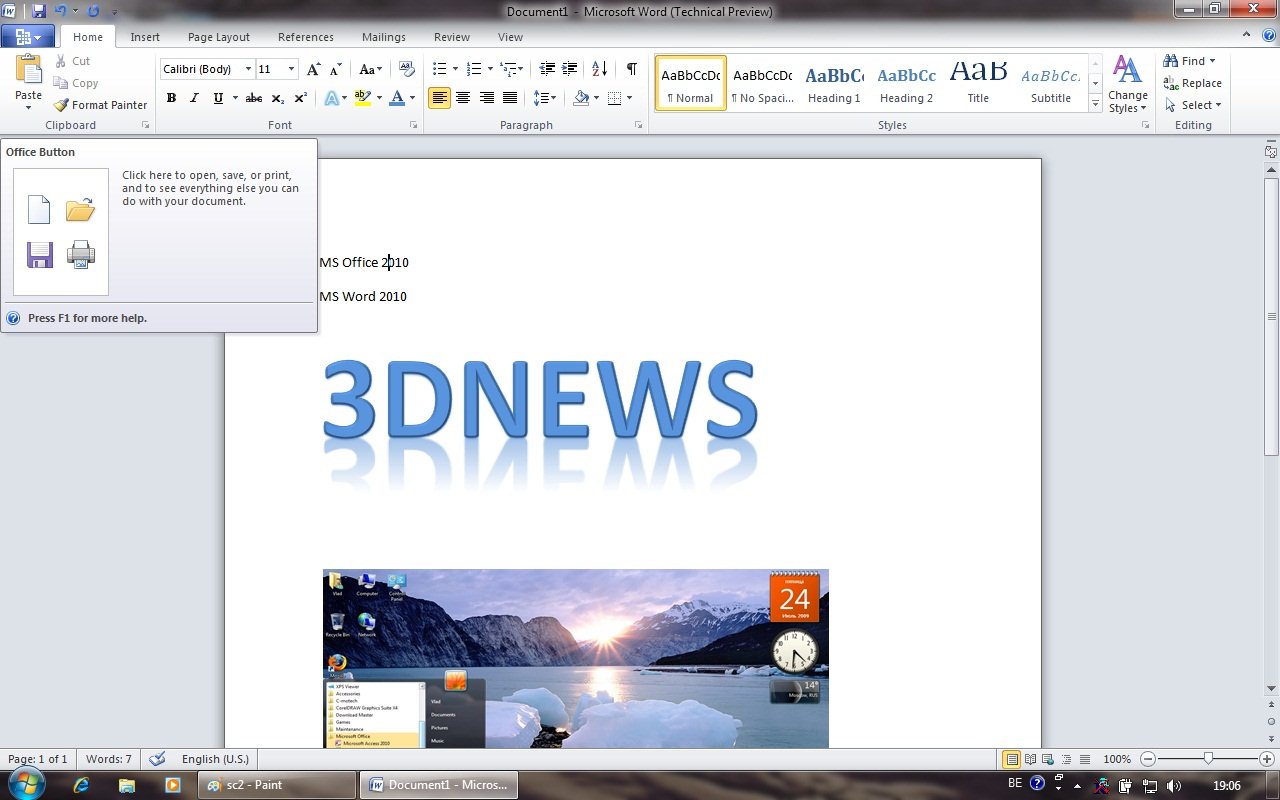Open the Font dialog launcher
The width and height of the screenshot is (1280, 800).
pos(414,125)
